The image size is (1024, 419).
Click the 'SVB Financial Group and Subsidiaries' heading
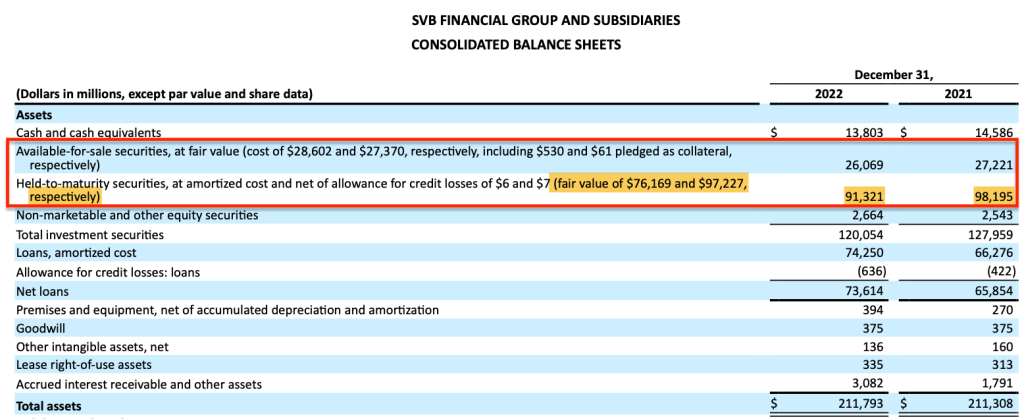pos(511,20)
